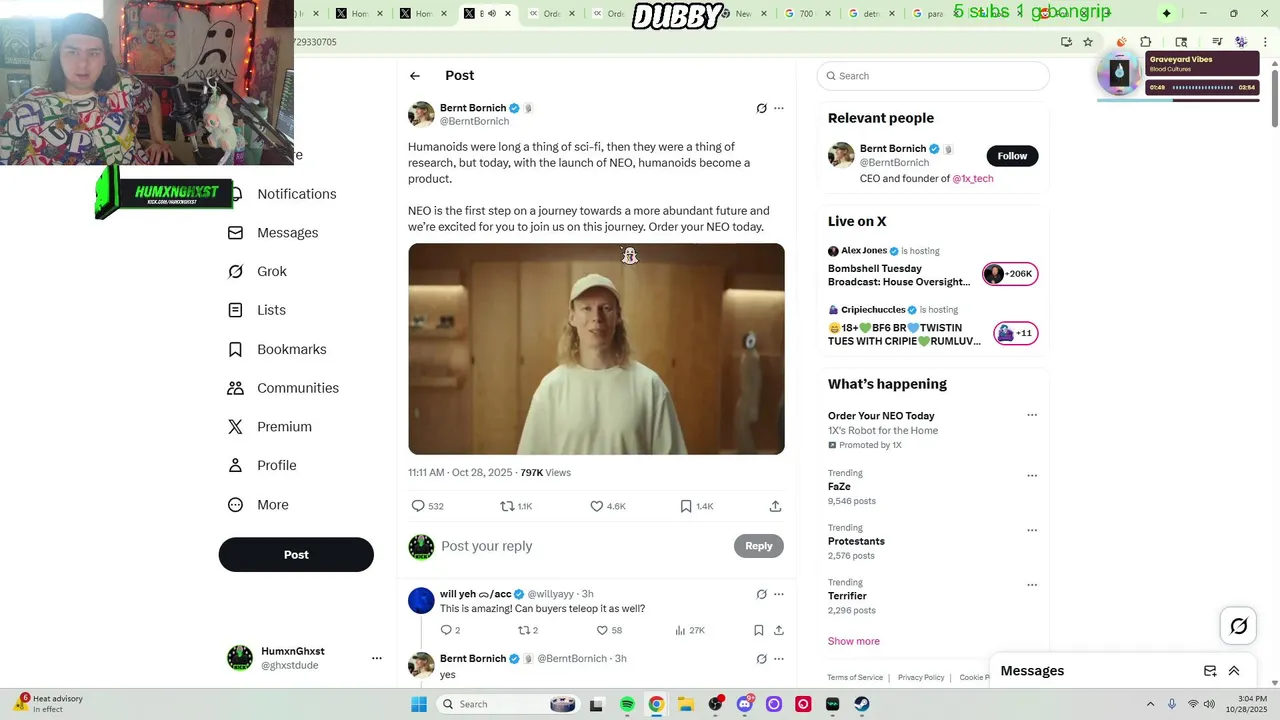The image size is (1280, 720).
Task: Open Order Your NEO Today promoted trend
Action: pos(881,416)
